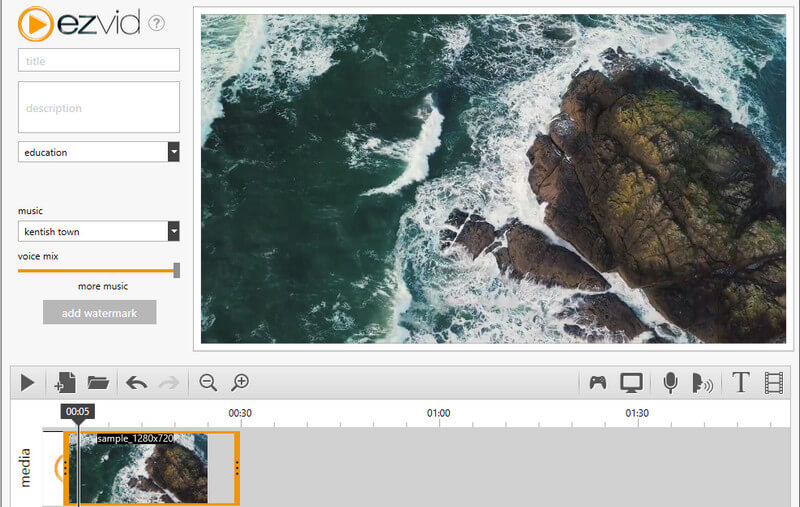The image size is (800, 507).
Task: Click the more music link
Action: (x=103, y=287)
